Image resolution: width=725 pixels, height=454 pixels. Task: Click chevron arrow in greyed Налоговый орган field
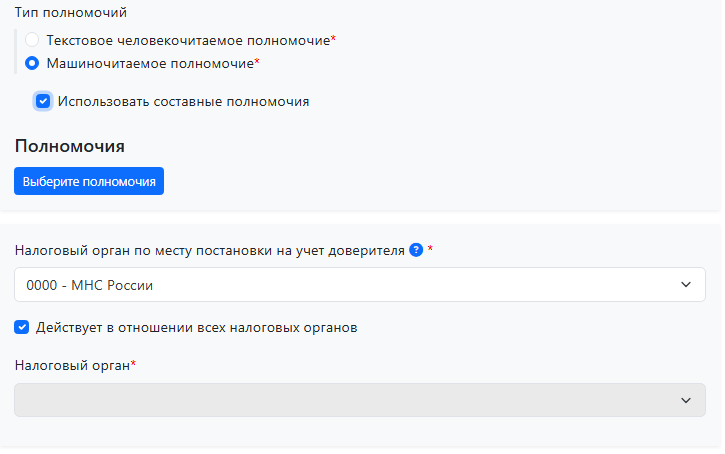point(686,400)
